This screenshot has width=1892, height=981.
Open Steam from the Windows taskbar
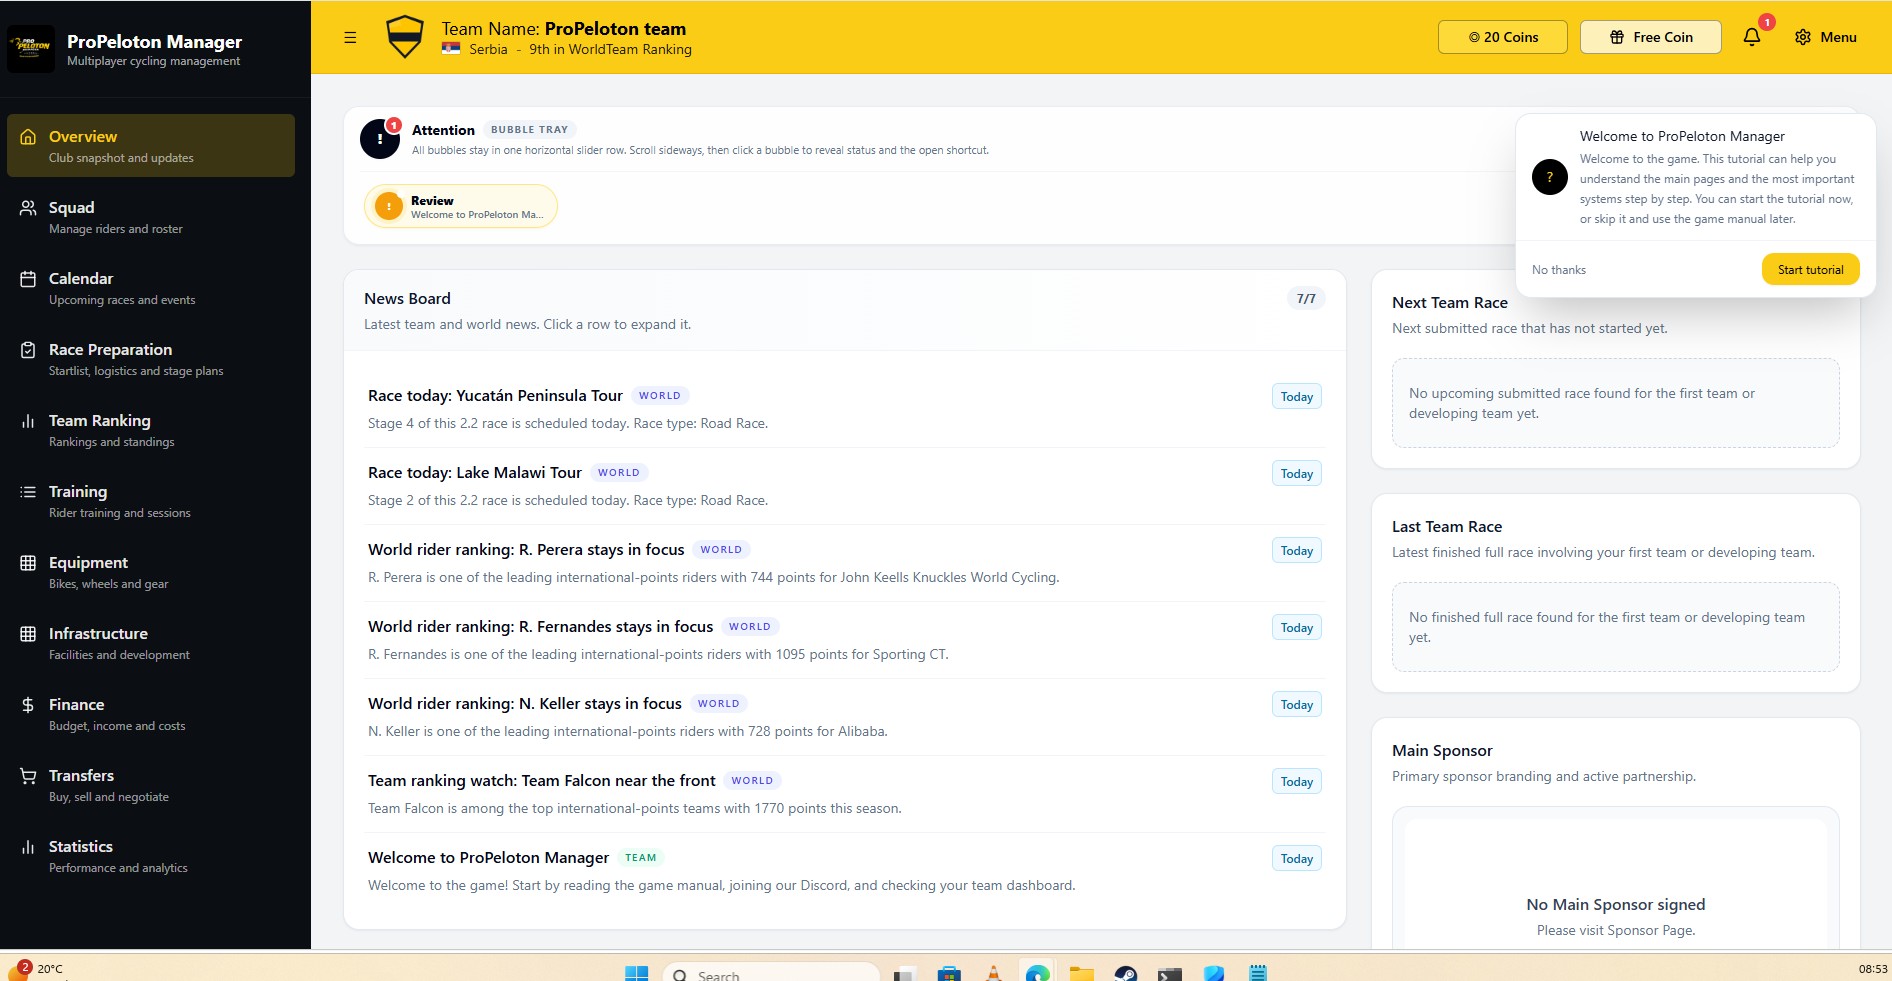tap(1125, 974)
